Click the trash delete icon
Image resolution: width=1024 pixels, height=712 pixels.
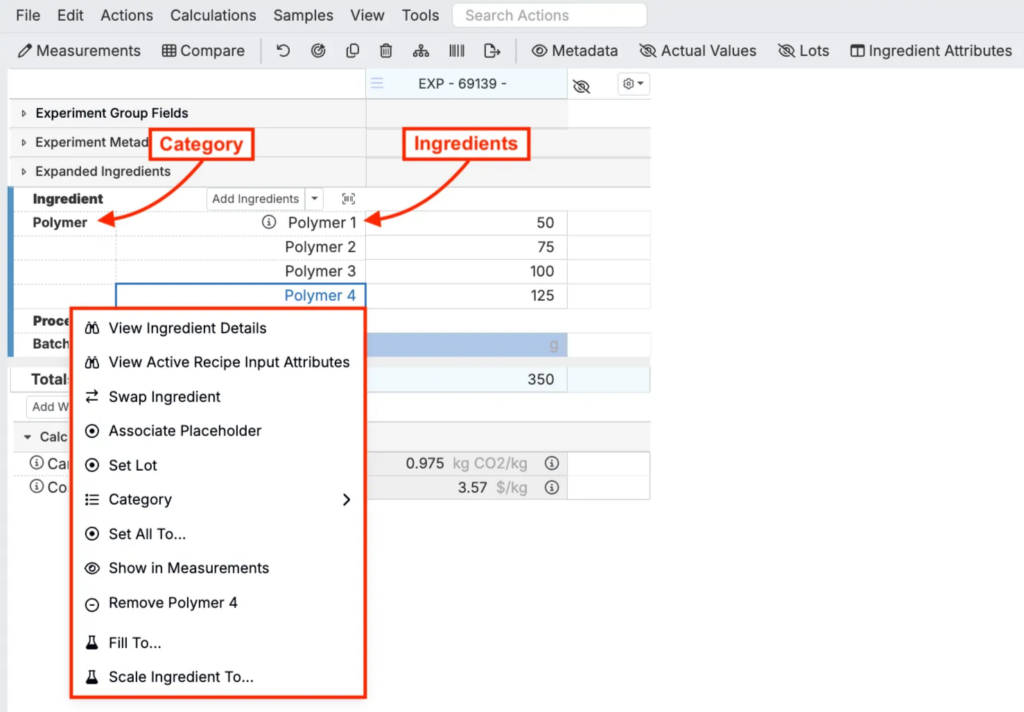[386, 51]
